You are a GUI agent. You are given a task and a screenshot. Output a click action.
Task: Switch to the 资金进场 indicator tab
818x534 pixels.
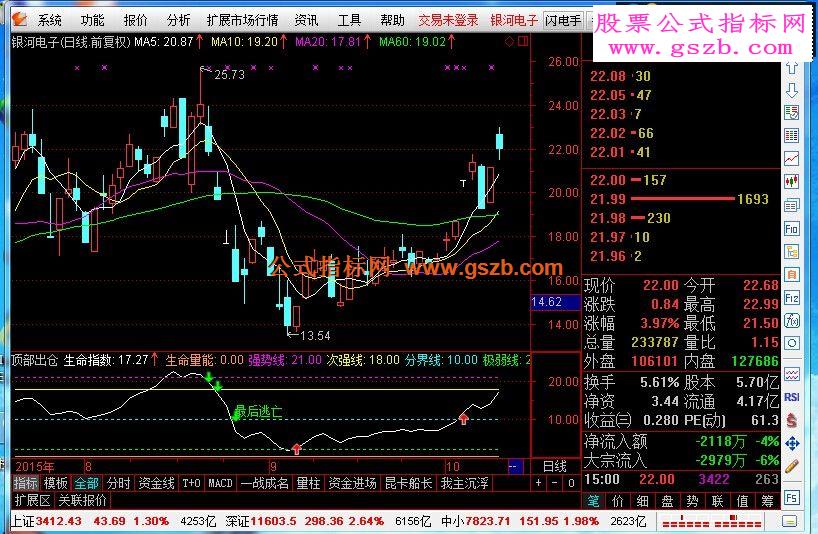[353, 483]
